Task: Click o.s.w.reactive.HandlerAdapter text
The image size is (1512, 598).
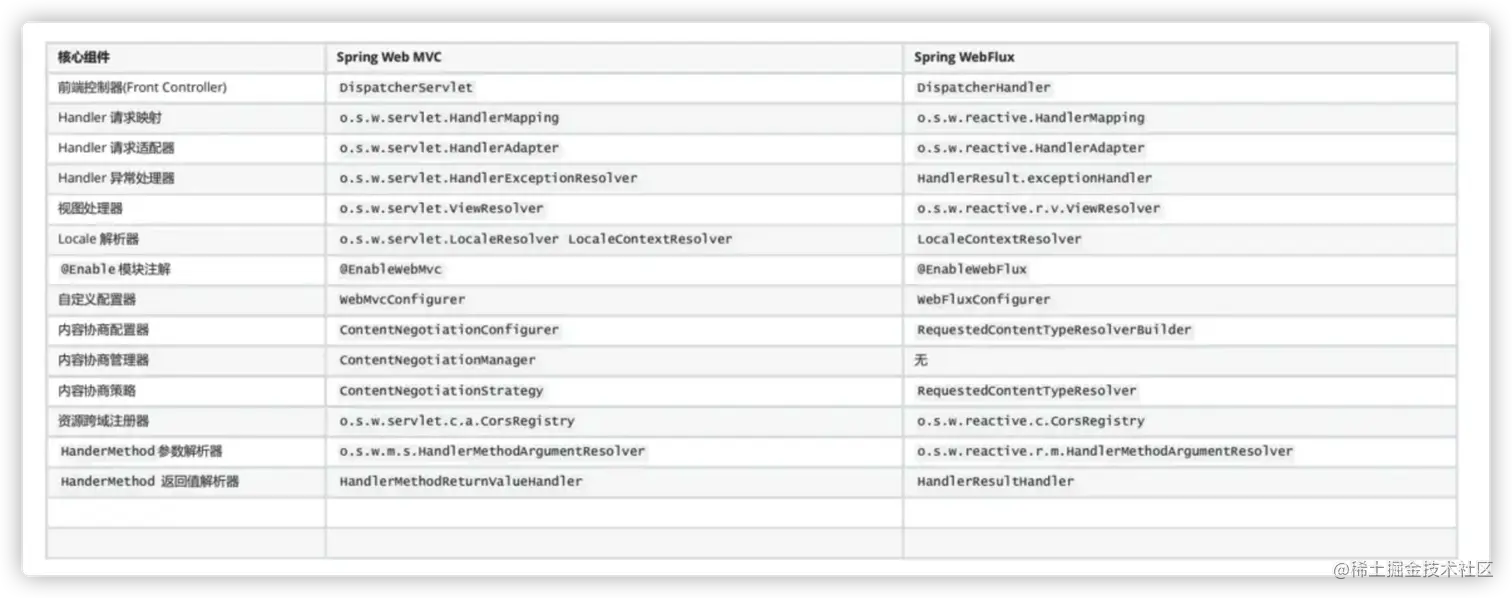Action: pos(1031,148)
